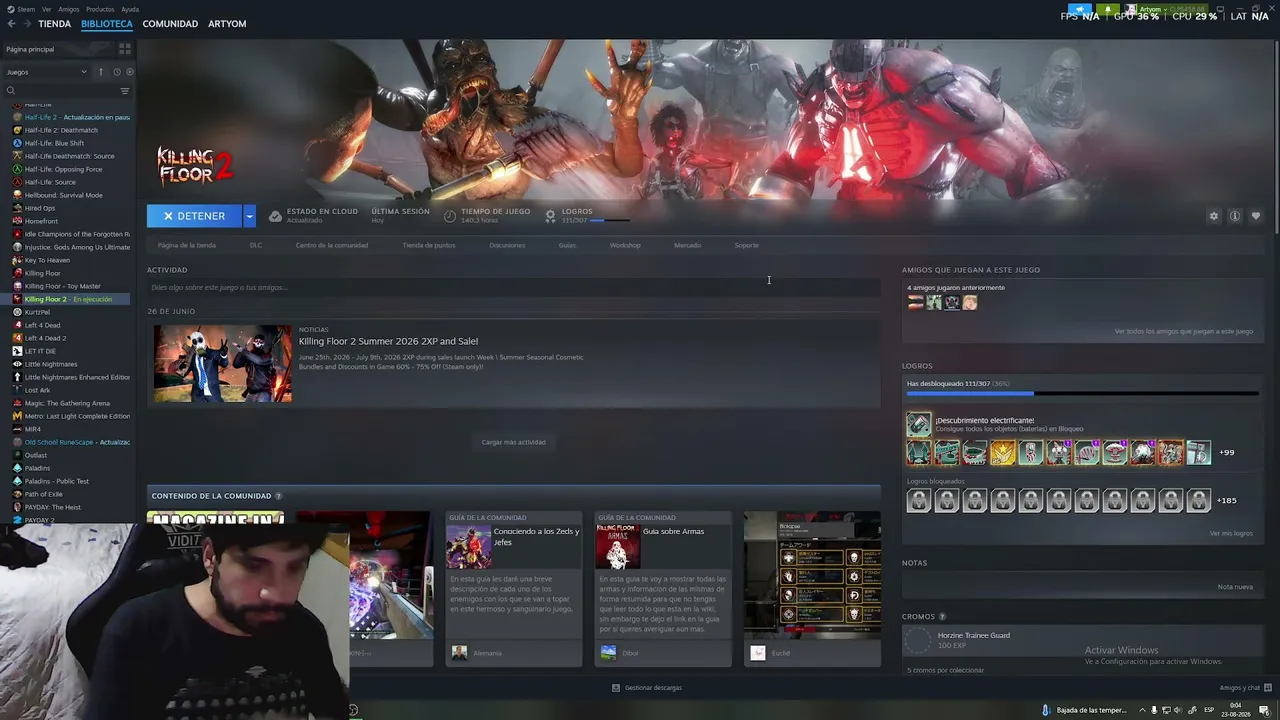Open the Página de la tienda link
The image size is (1280, 720).
click(187, 245)
